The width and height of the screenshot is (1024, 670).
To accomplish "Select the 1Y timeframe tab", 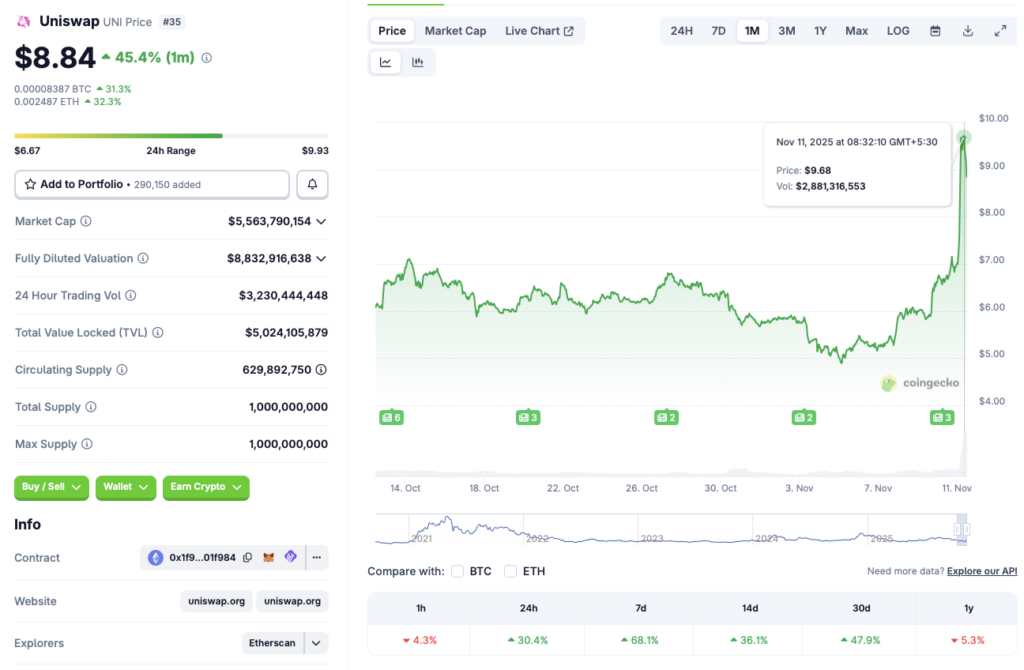I will point(820,31).
